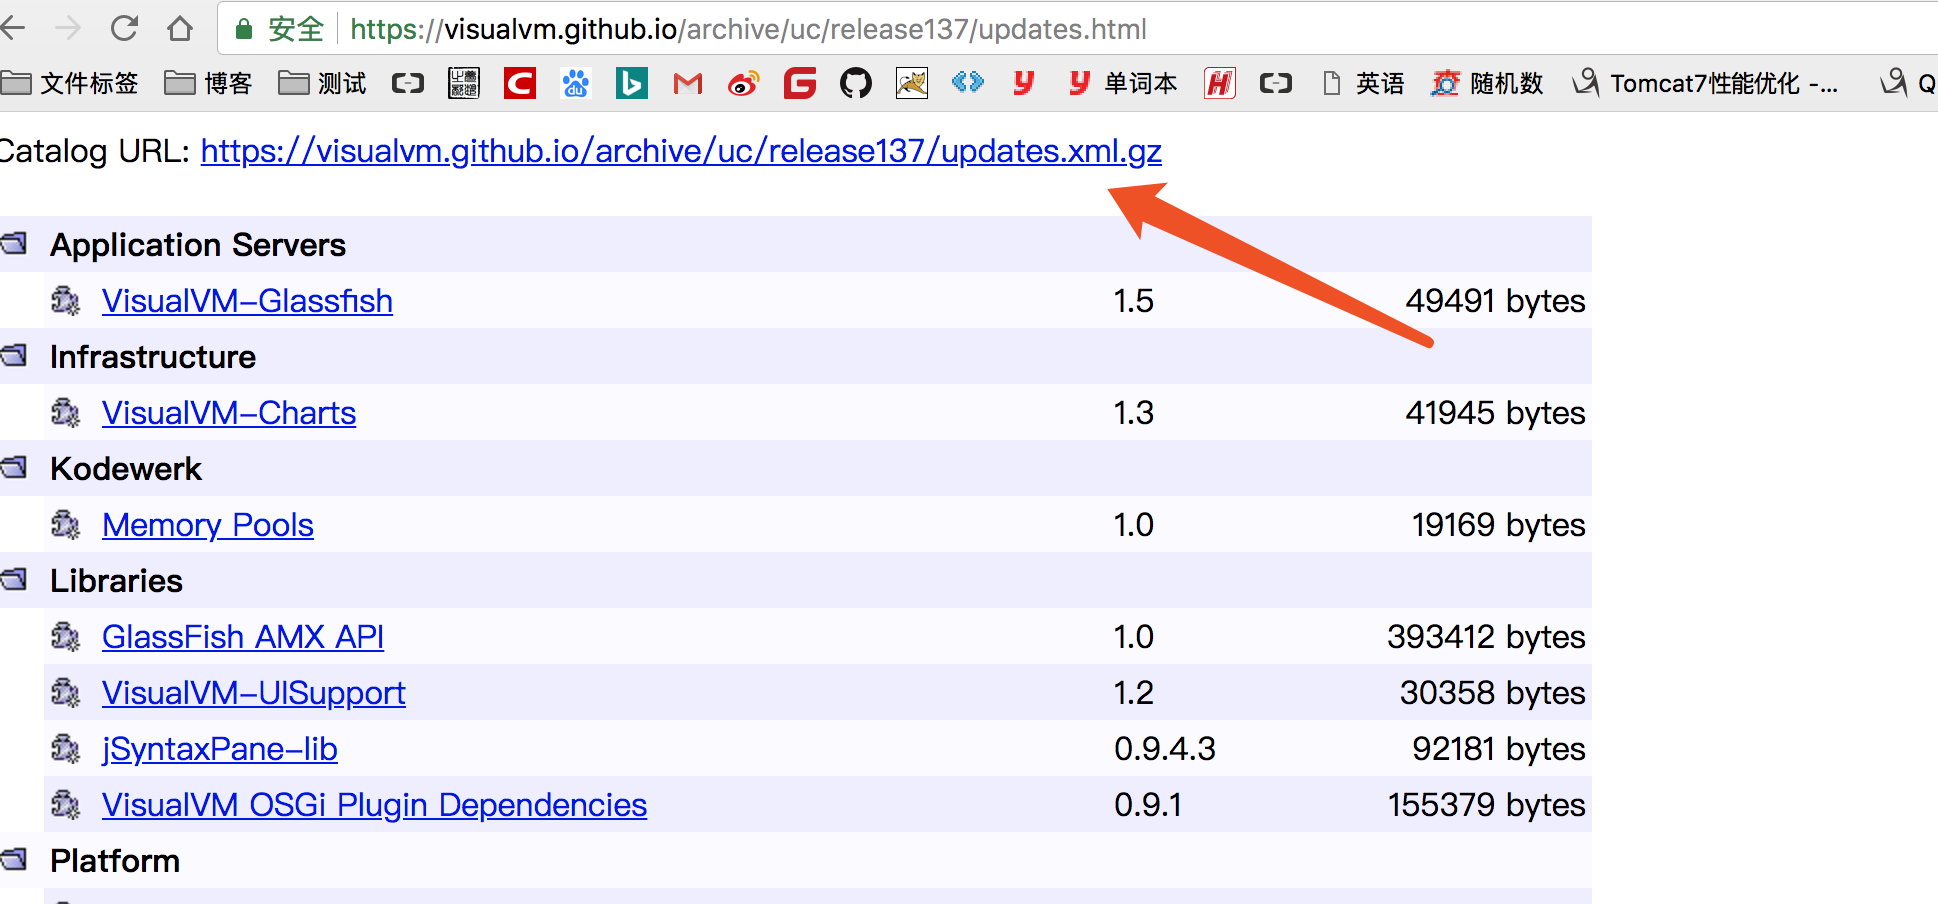Open the red G bookmark
The width and height of the screenshot is (1938, 904).
point(800,83)
